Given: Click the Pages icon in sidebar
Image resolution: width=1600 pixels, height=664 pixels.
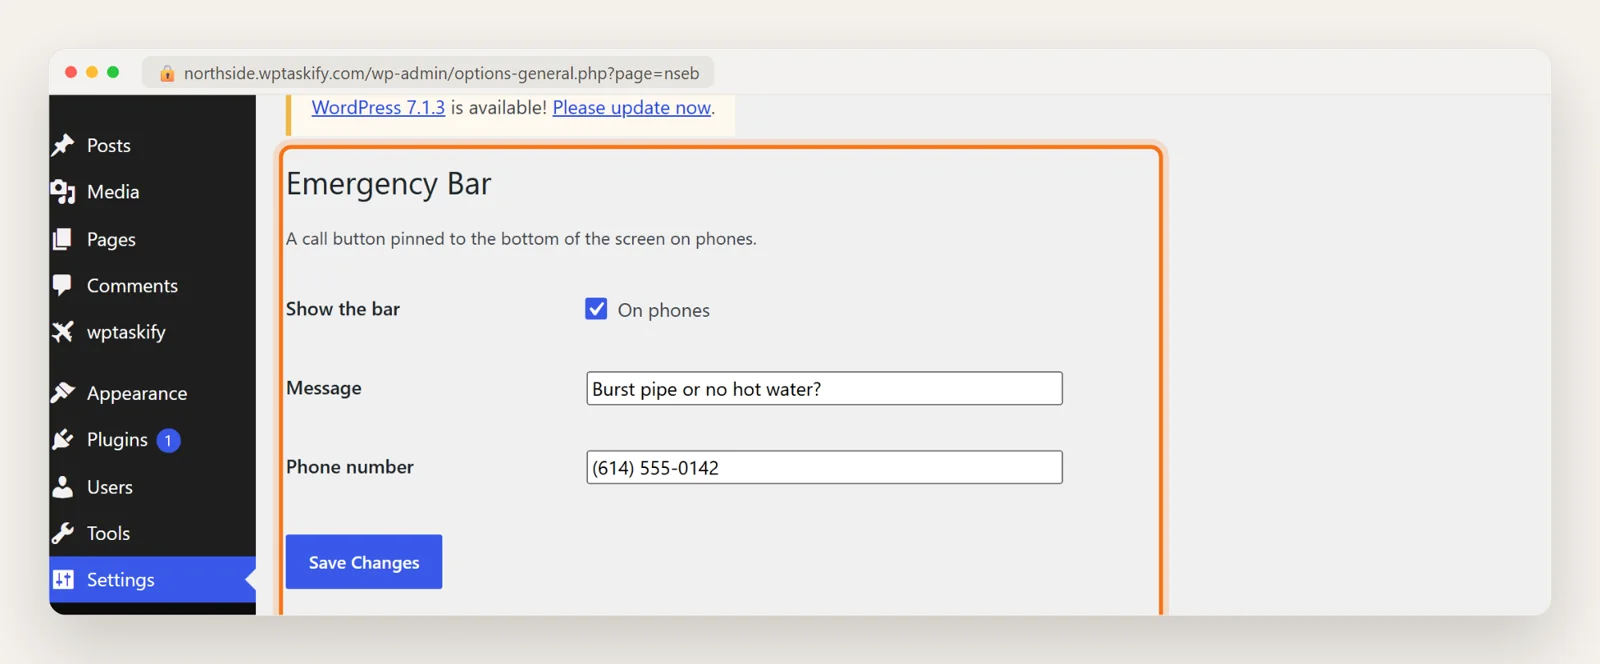Looking at the screenshot, I should (63, 239).
